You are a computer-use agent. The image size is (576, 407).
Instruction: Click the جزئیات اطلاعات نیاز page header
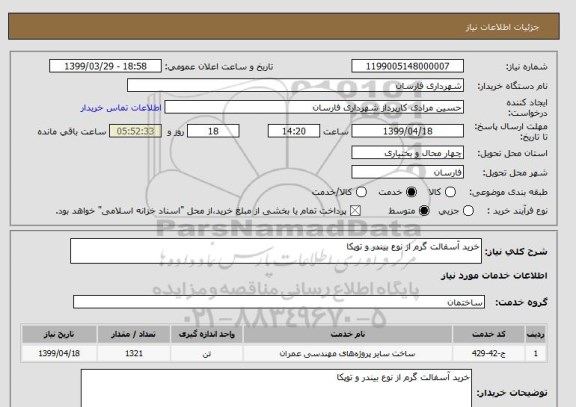click(502, 28)
